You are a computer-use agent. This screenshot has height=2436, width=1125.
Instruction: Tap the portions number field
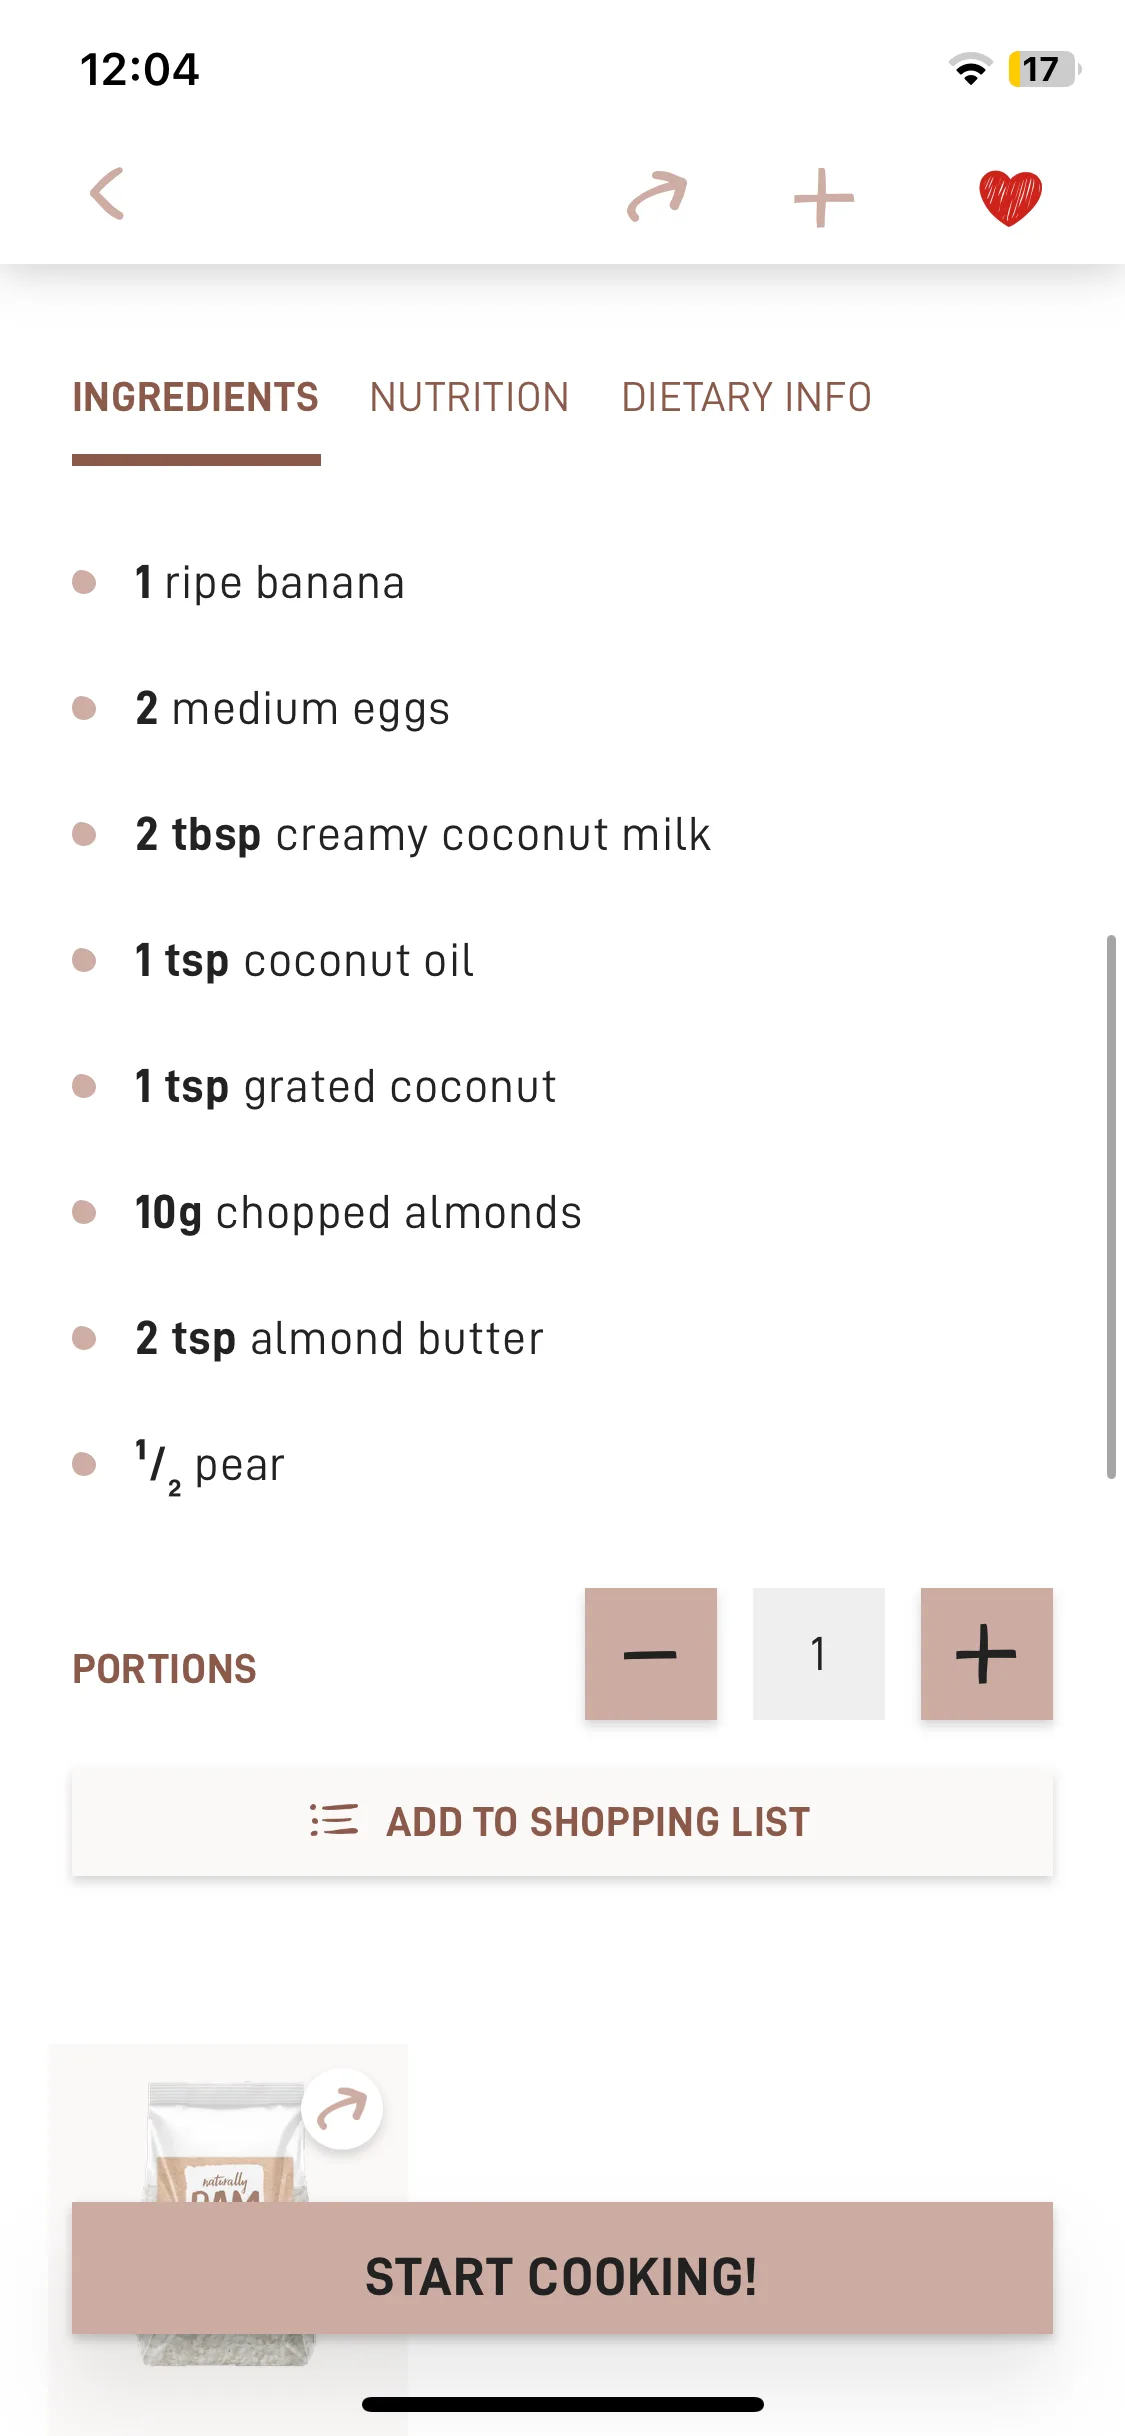point(819,1654)
